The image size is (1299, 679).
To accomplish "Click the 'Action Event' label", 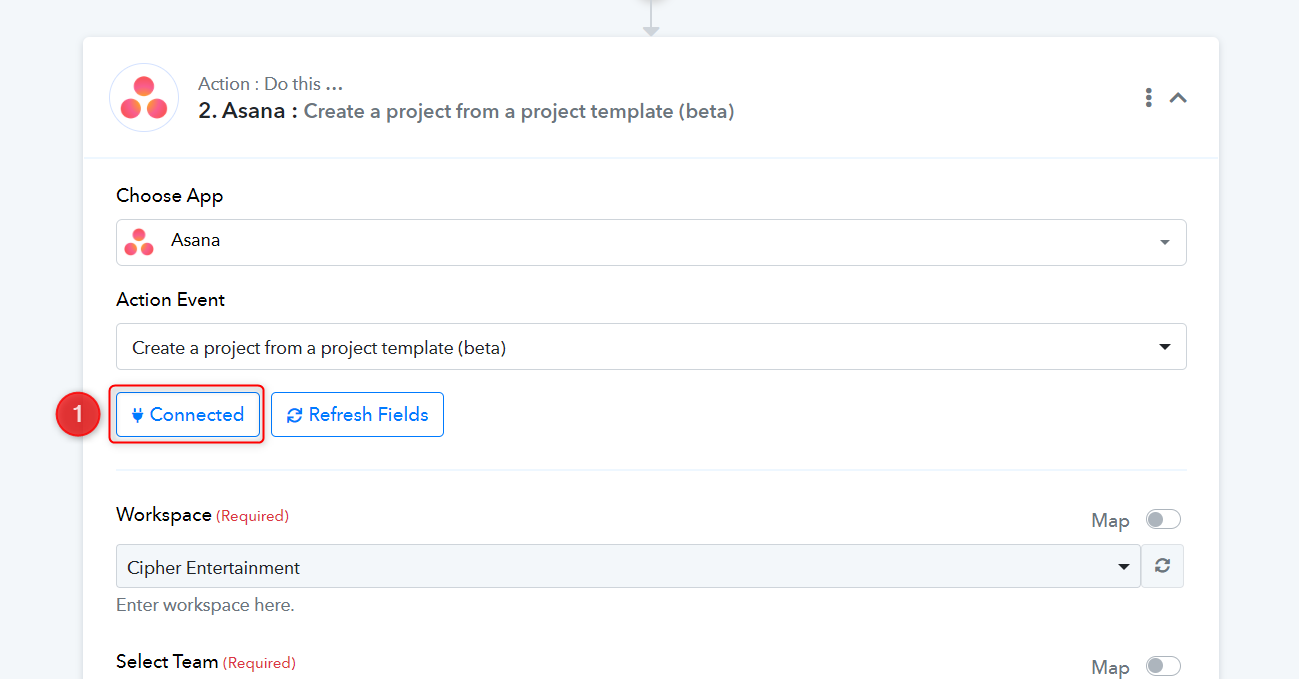I will 171,299.
